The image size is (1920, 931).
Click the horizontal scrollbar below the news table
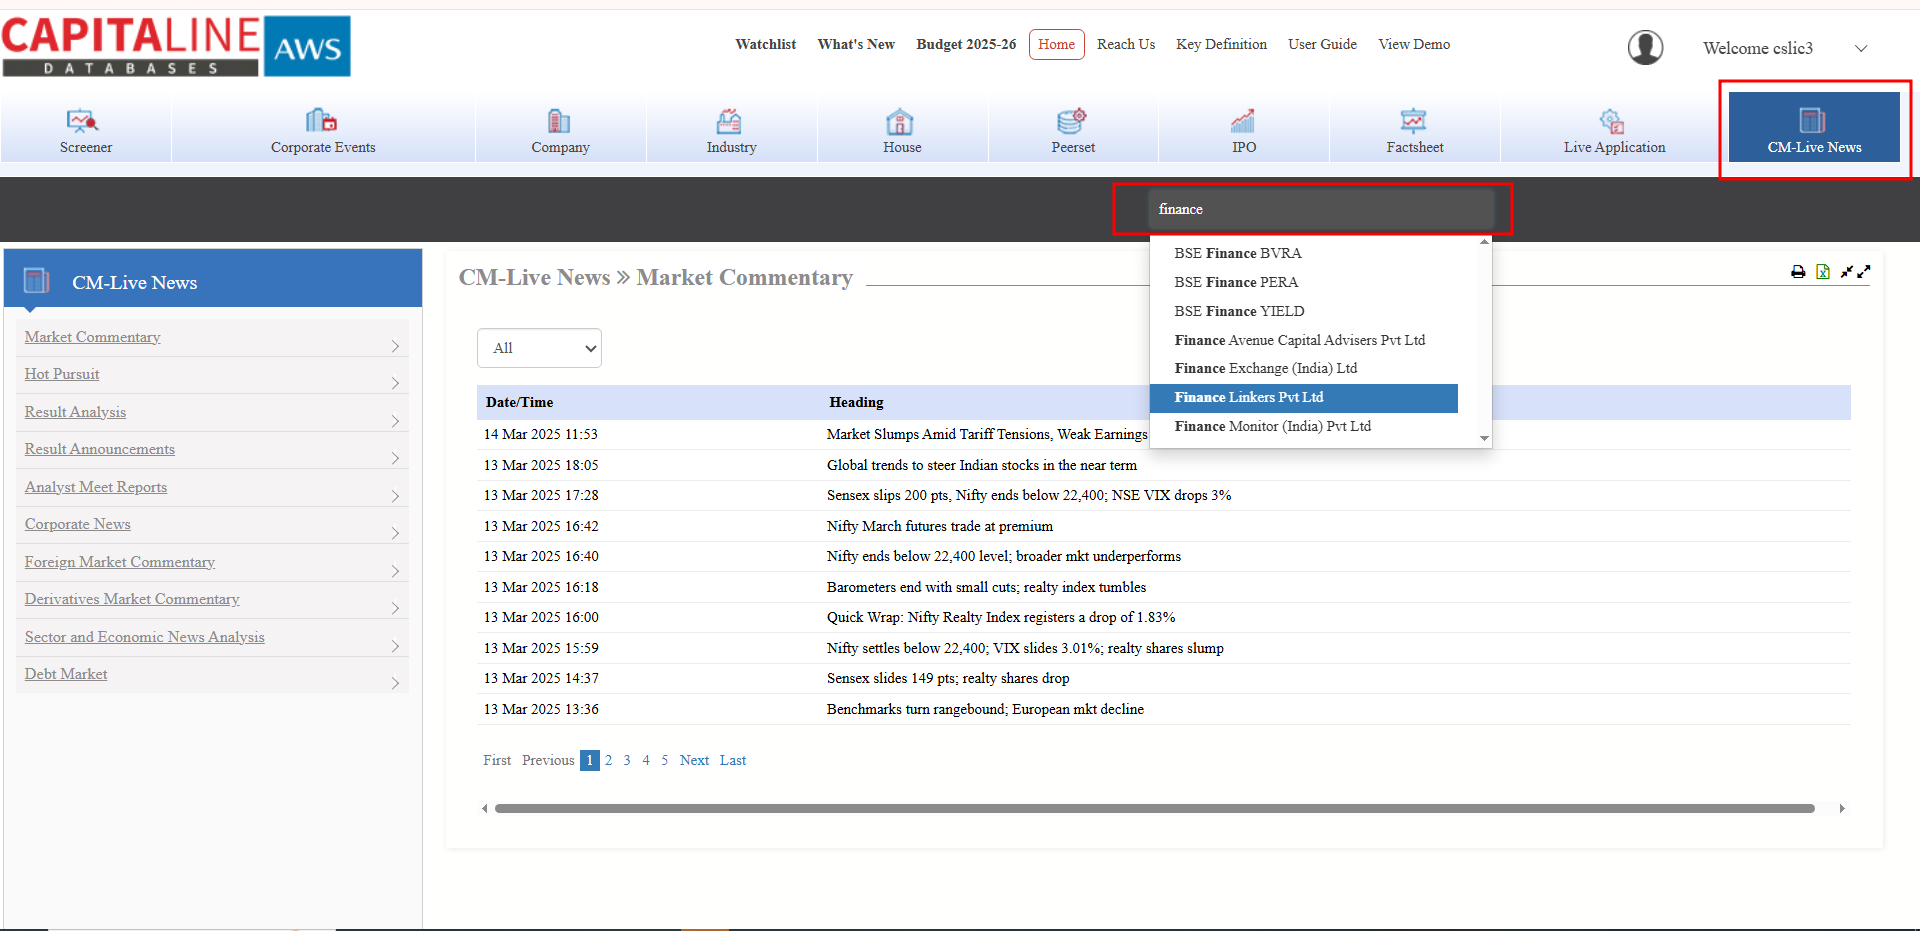click(x=1154, y=809)
